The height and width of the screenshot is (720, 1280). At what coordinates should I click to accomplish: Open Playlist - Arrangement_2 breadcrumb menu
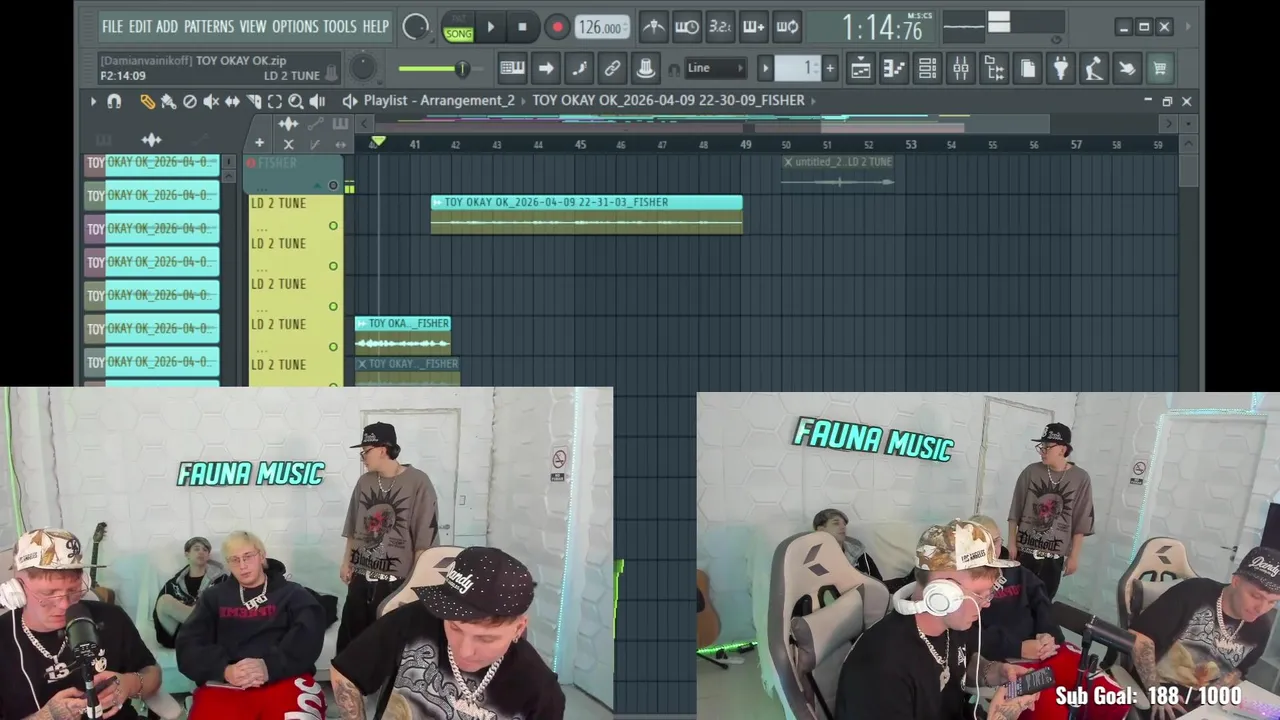[x=439, y=100]
